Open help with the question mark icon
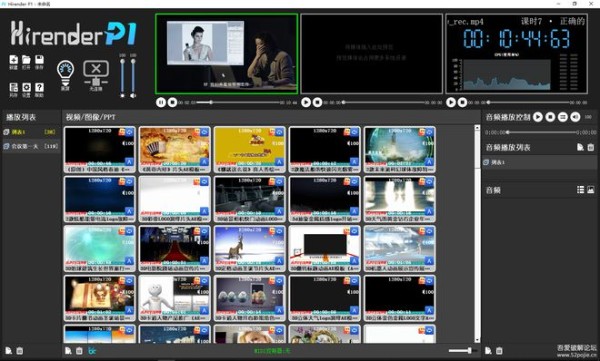Viewport: 600px width, 361px height. click(39, 88)
